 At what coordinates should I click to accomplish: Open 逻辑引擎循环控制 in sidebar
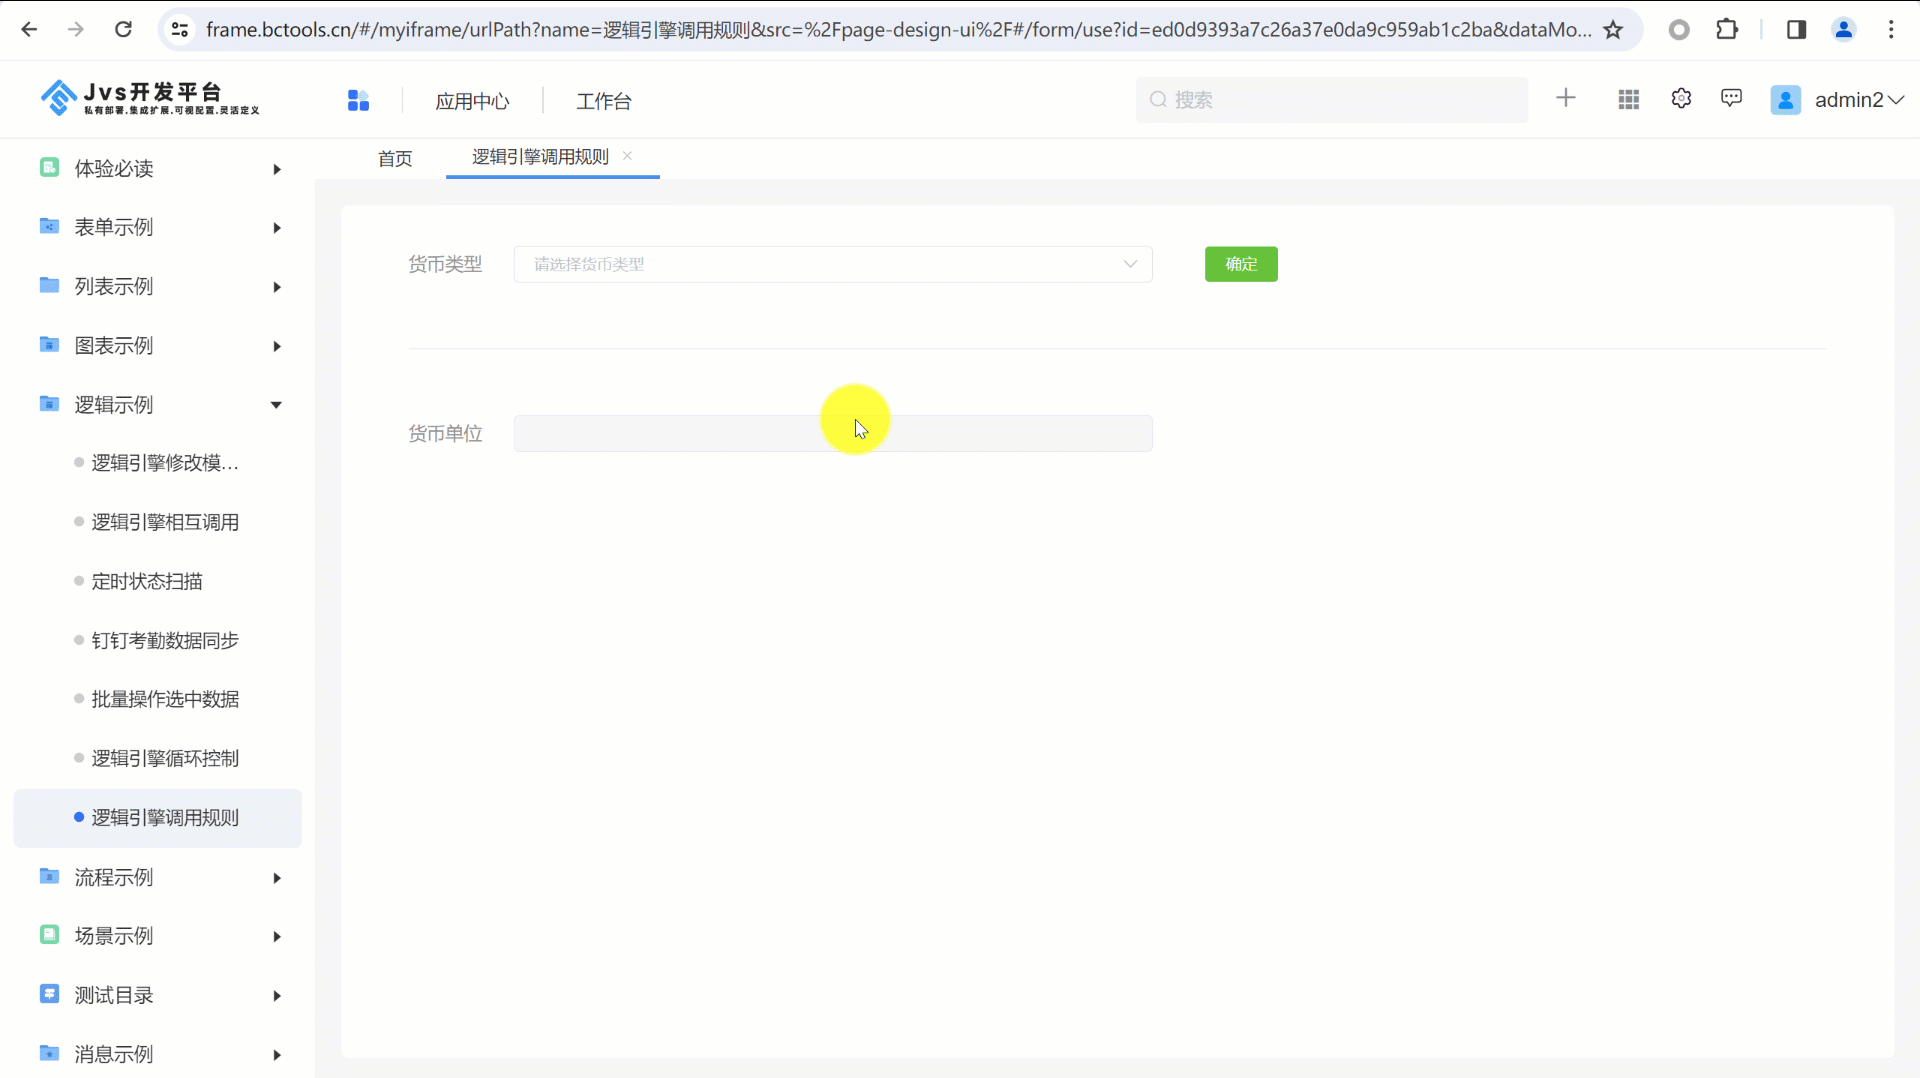click(165, 758)
